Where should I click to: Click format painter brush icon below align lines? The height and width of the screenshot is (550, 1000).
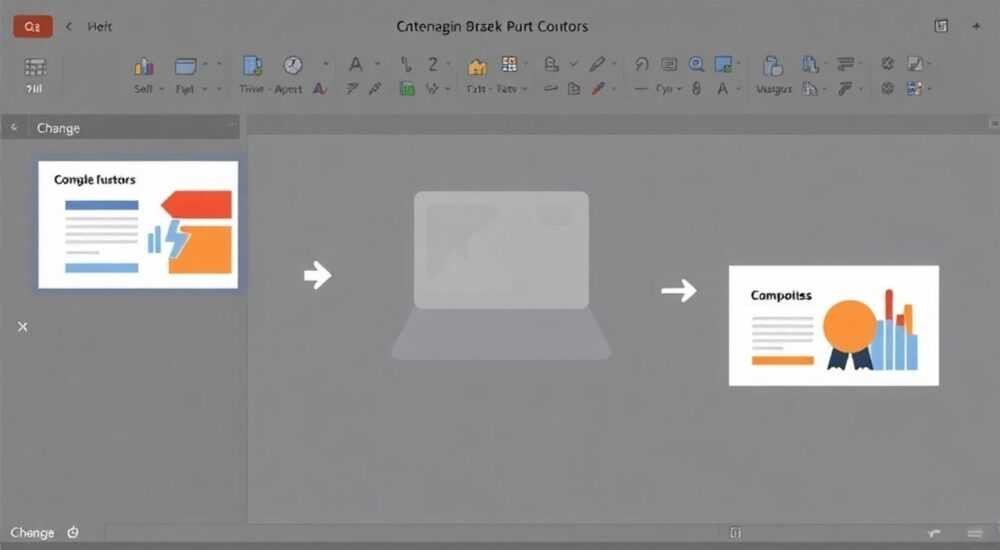(x=845, y=89)
